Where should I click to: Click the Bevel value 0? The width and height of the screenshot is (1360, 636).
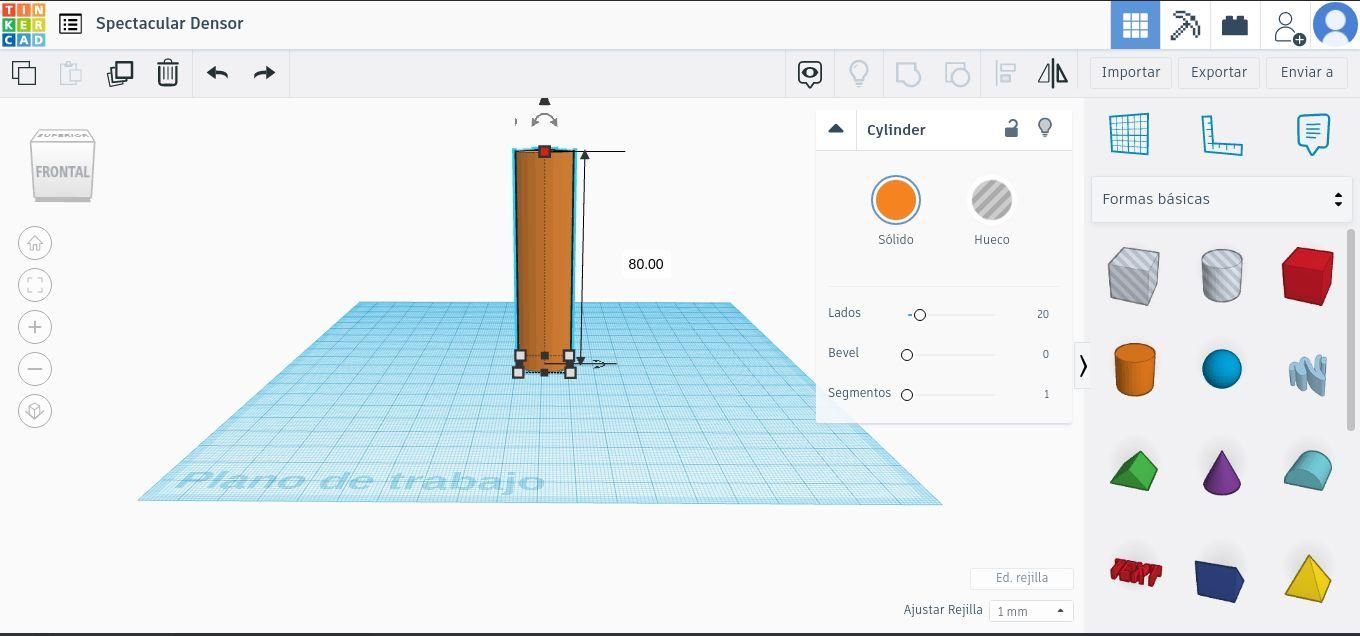(x=1046, y=354)
